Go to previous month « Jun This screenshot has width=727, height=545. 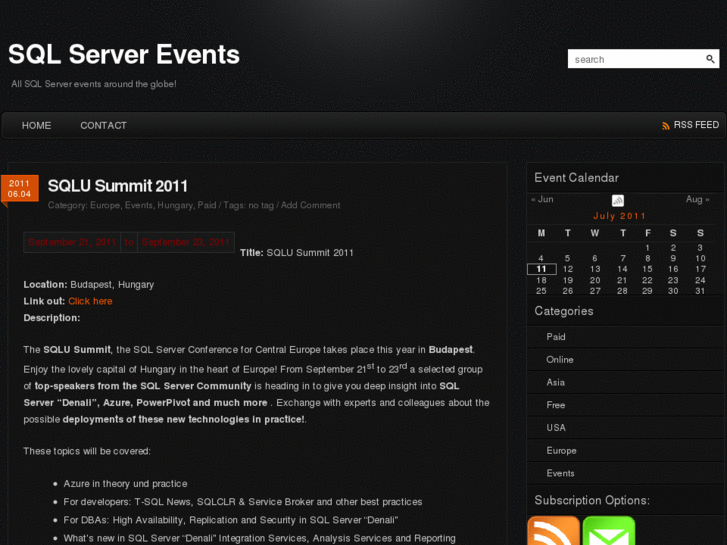pyautogui.click(x=542, y=199)
